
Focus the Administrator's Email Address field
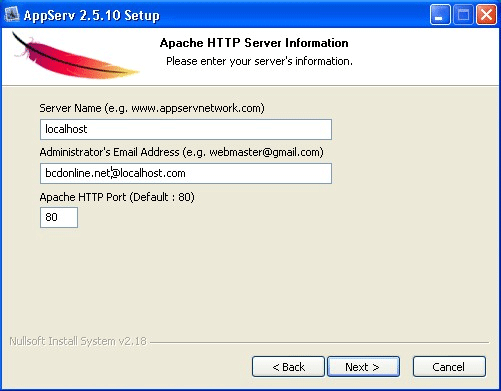coord(186,173)
